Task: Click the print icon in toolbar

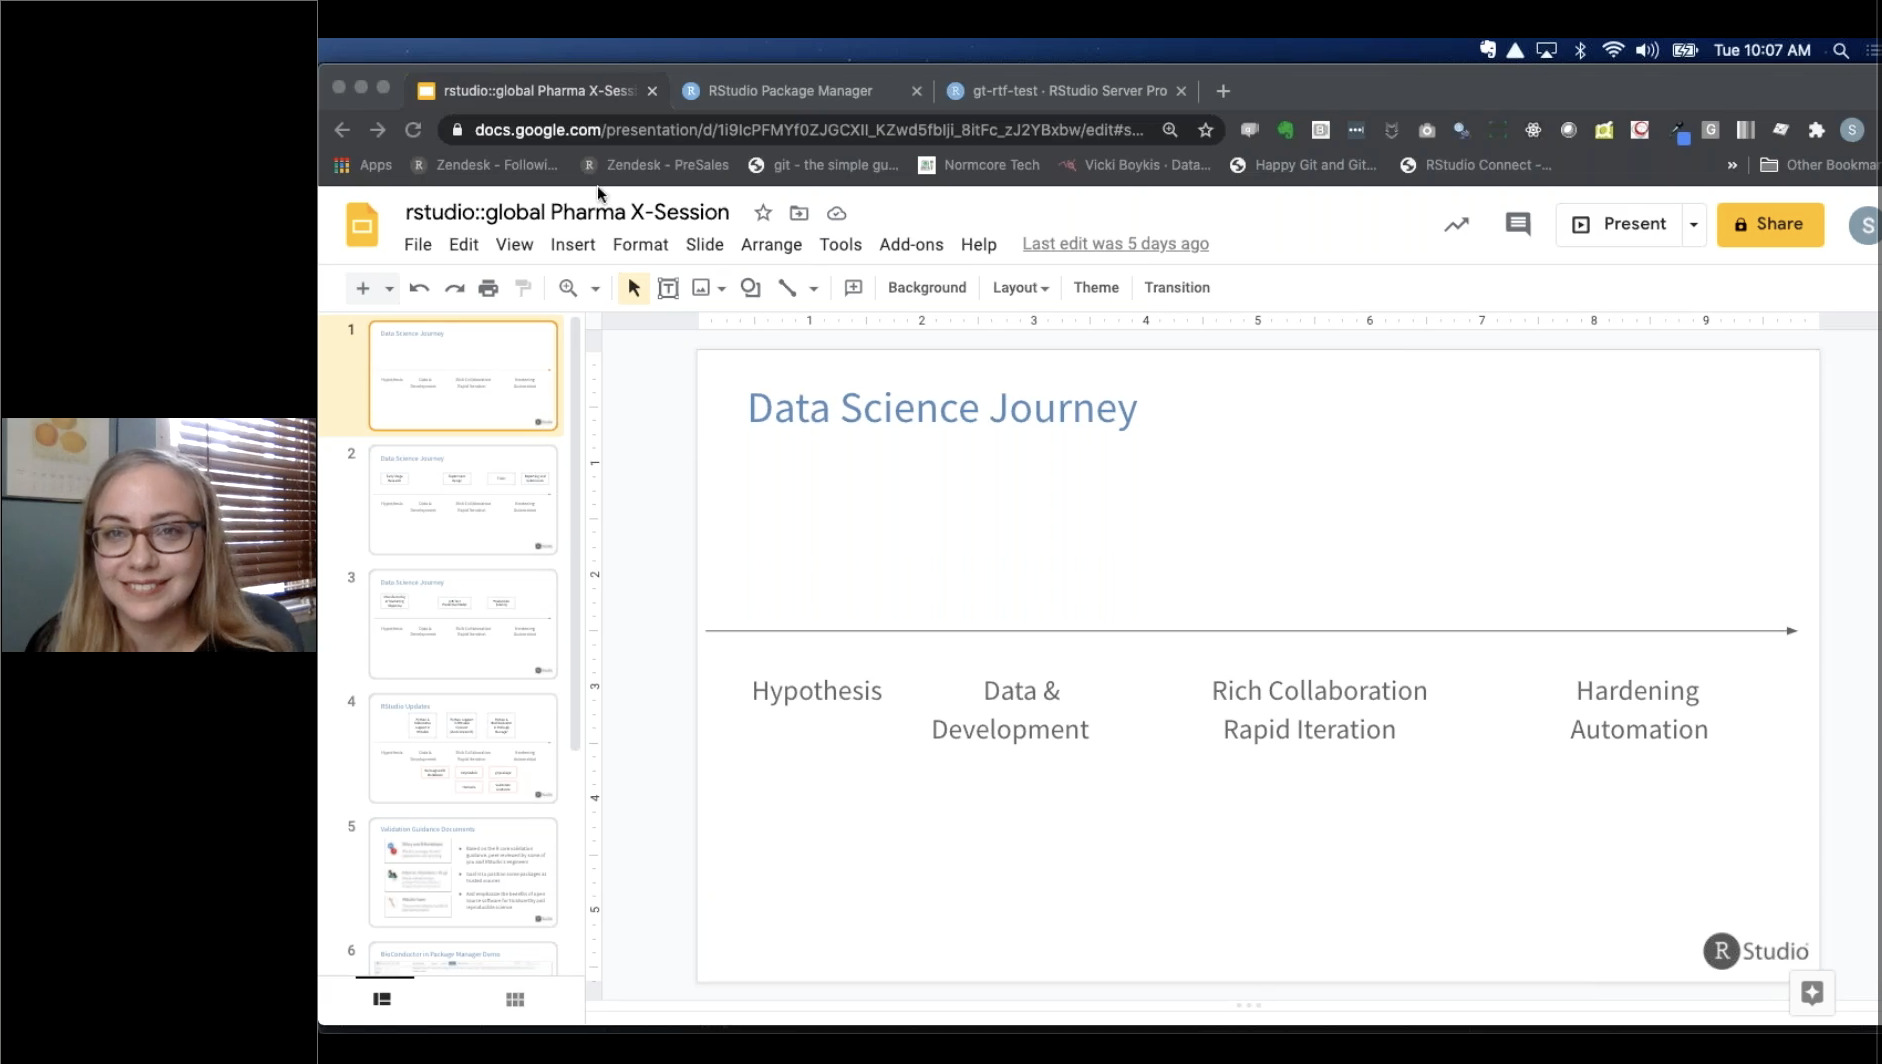Action: click(x=488, y=288)
